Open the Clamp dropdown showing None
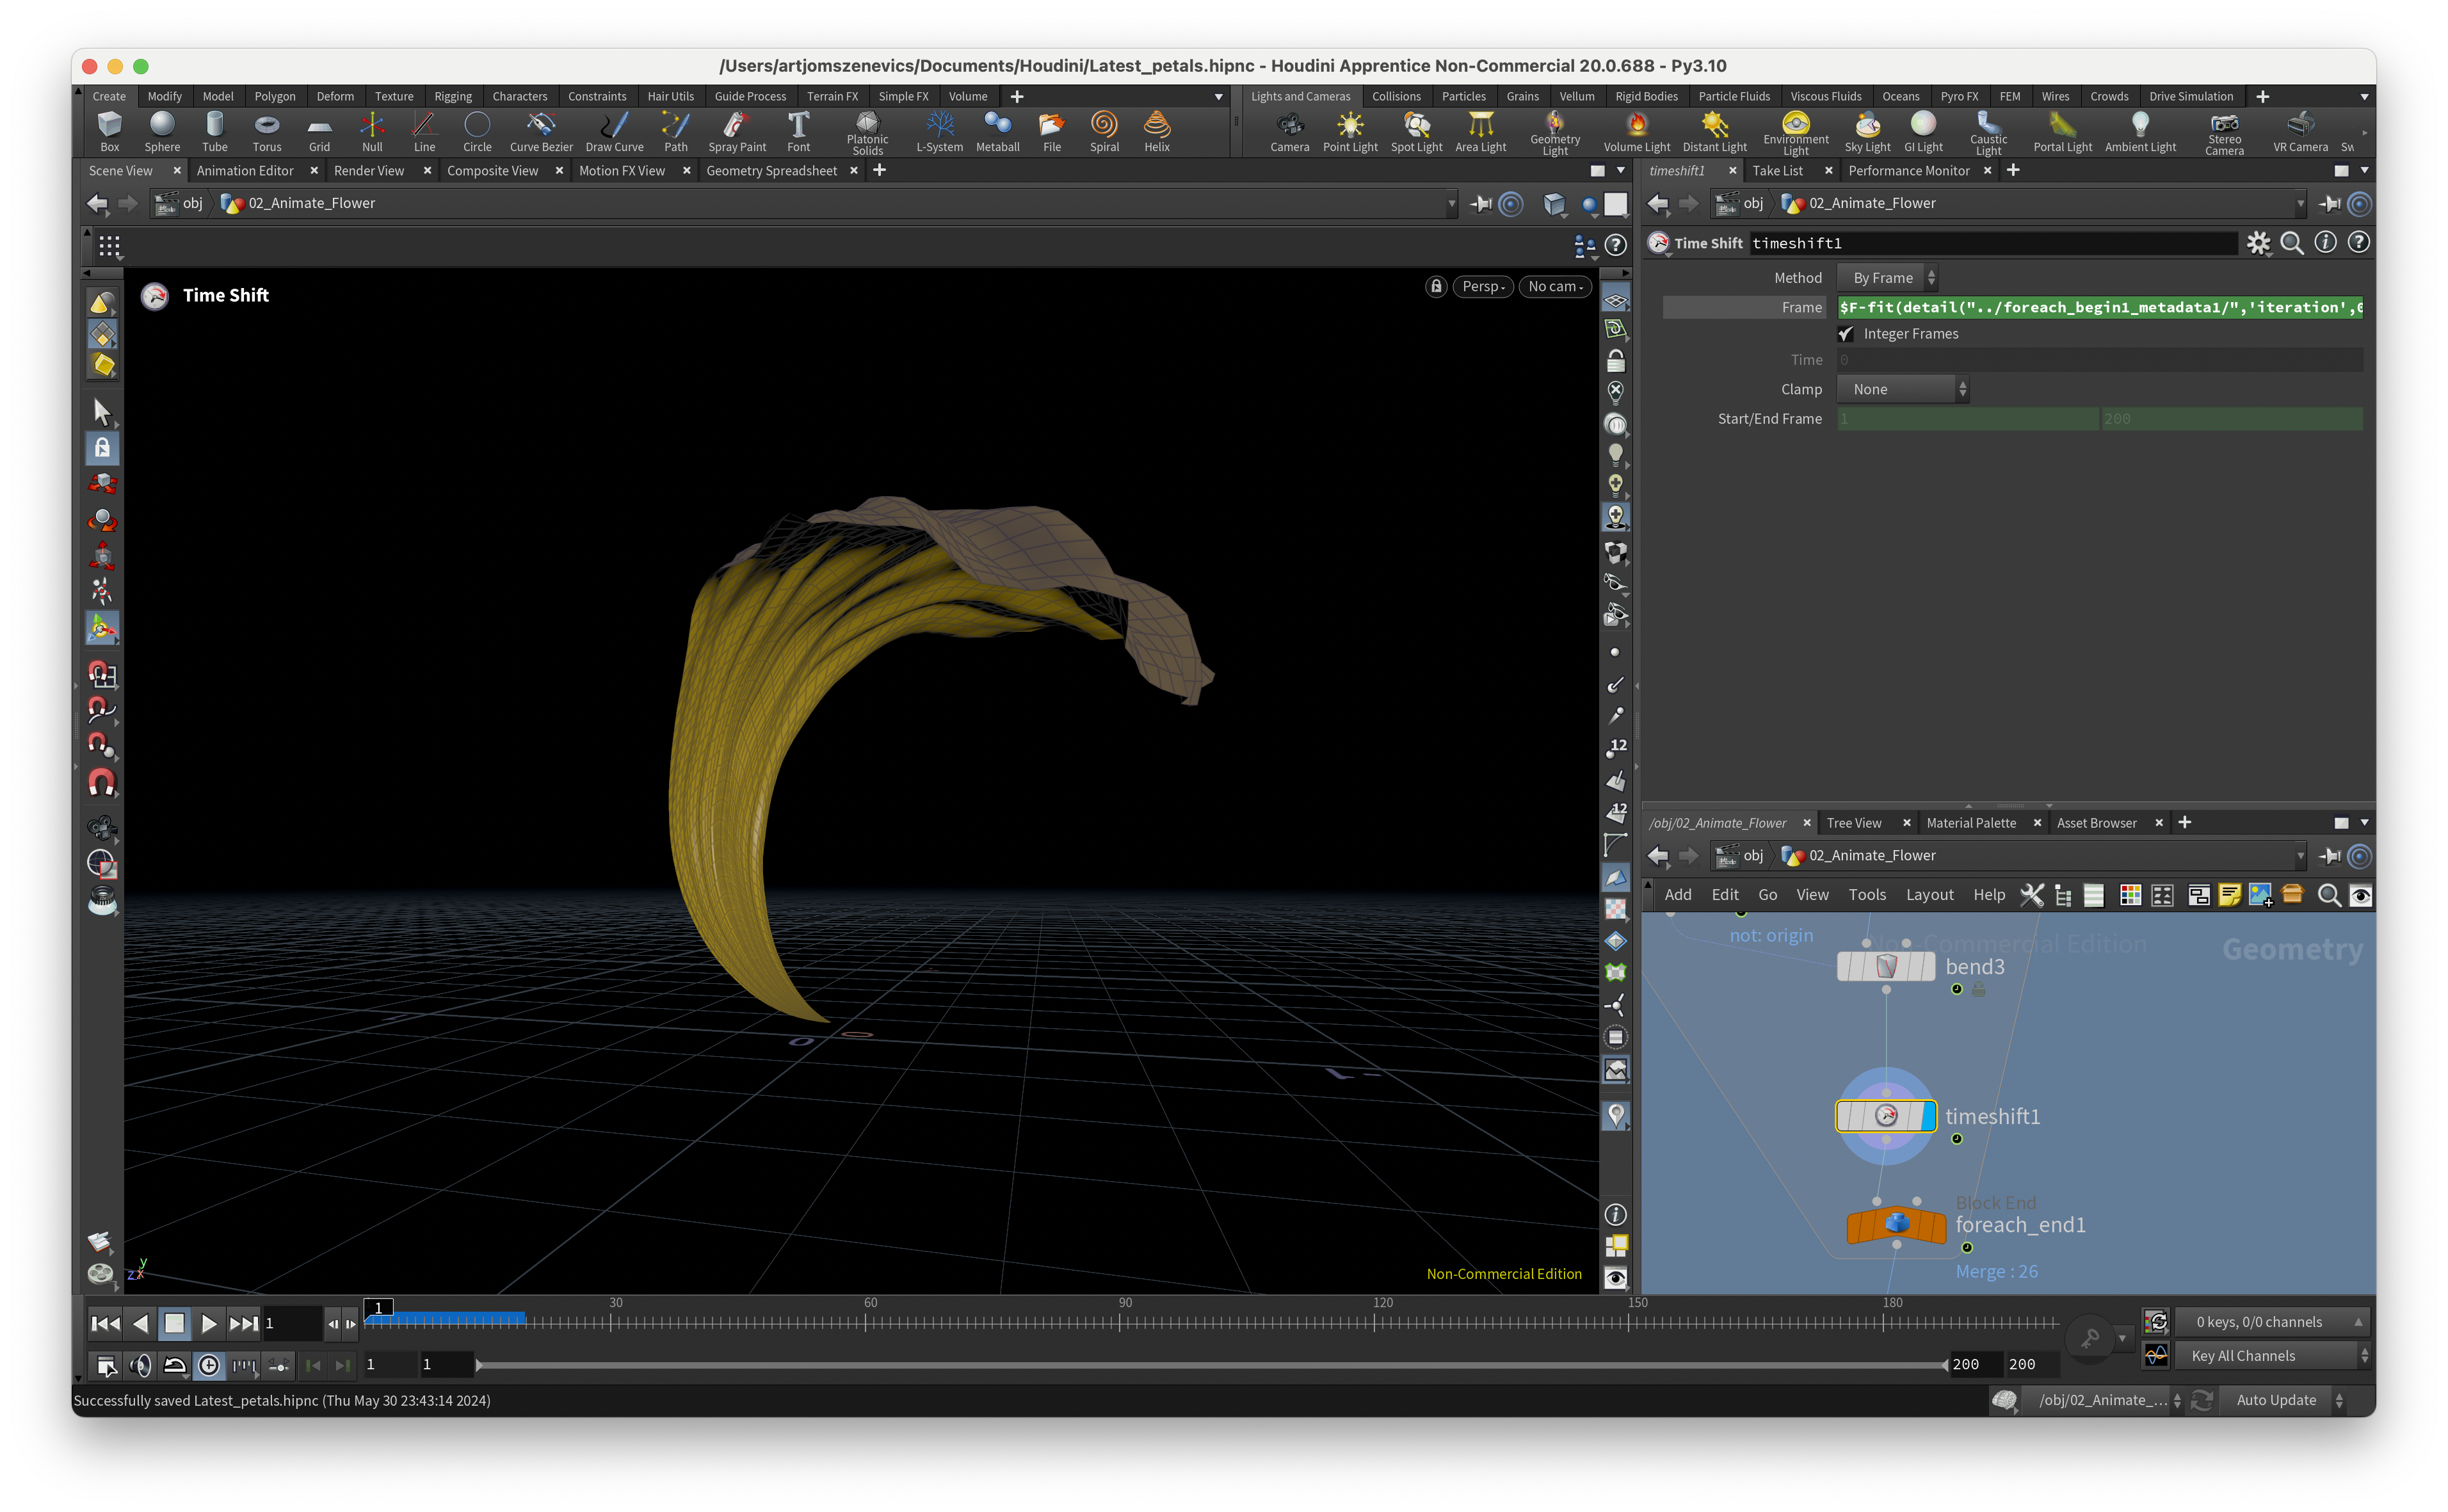Screen dimensions: 2448x1512 1903,390
